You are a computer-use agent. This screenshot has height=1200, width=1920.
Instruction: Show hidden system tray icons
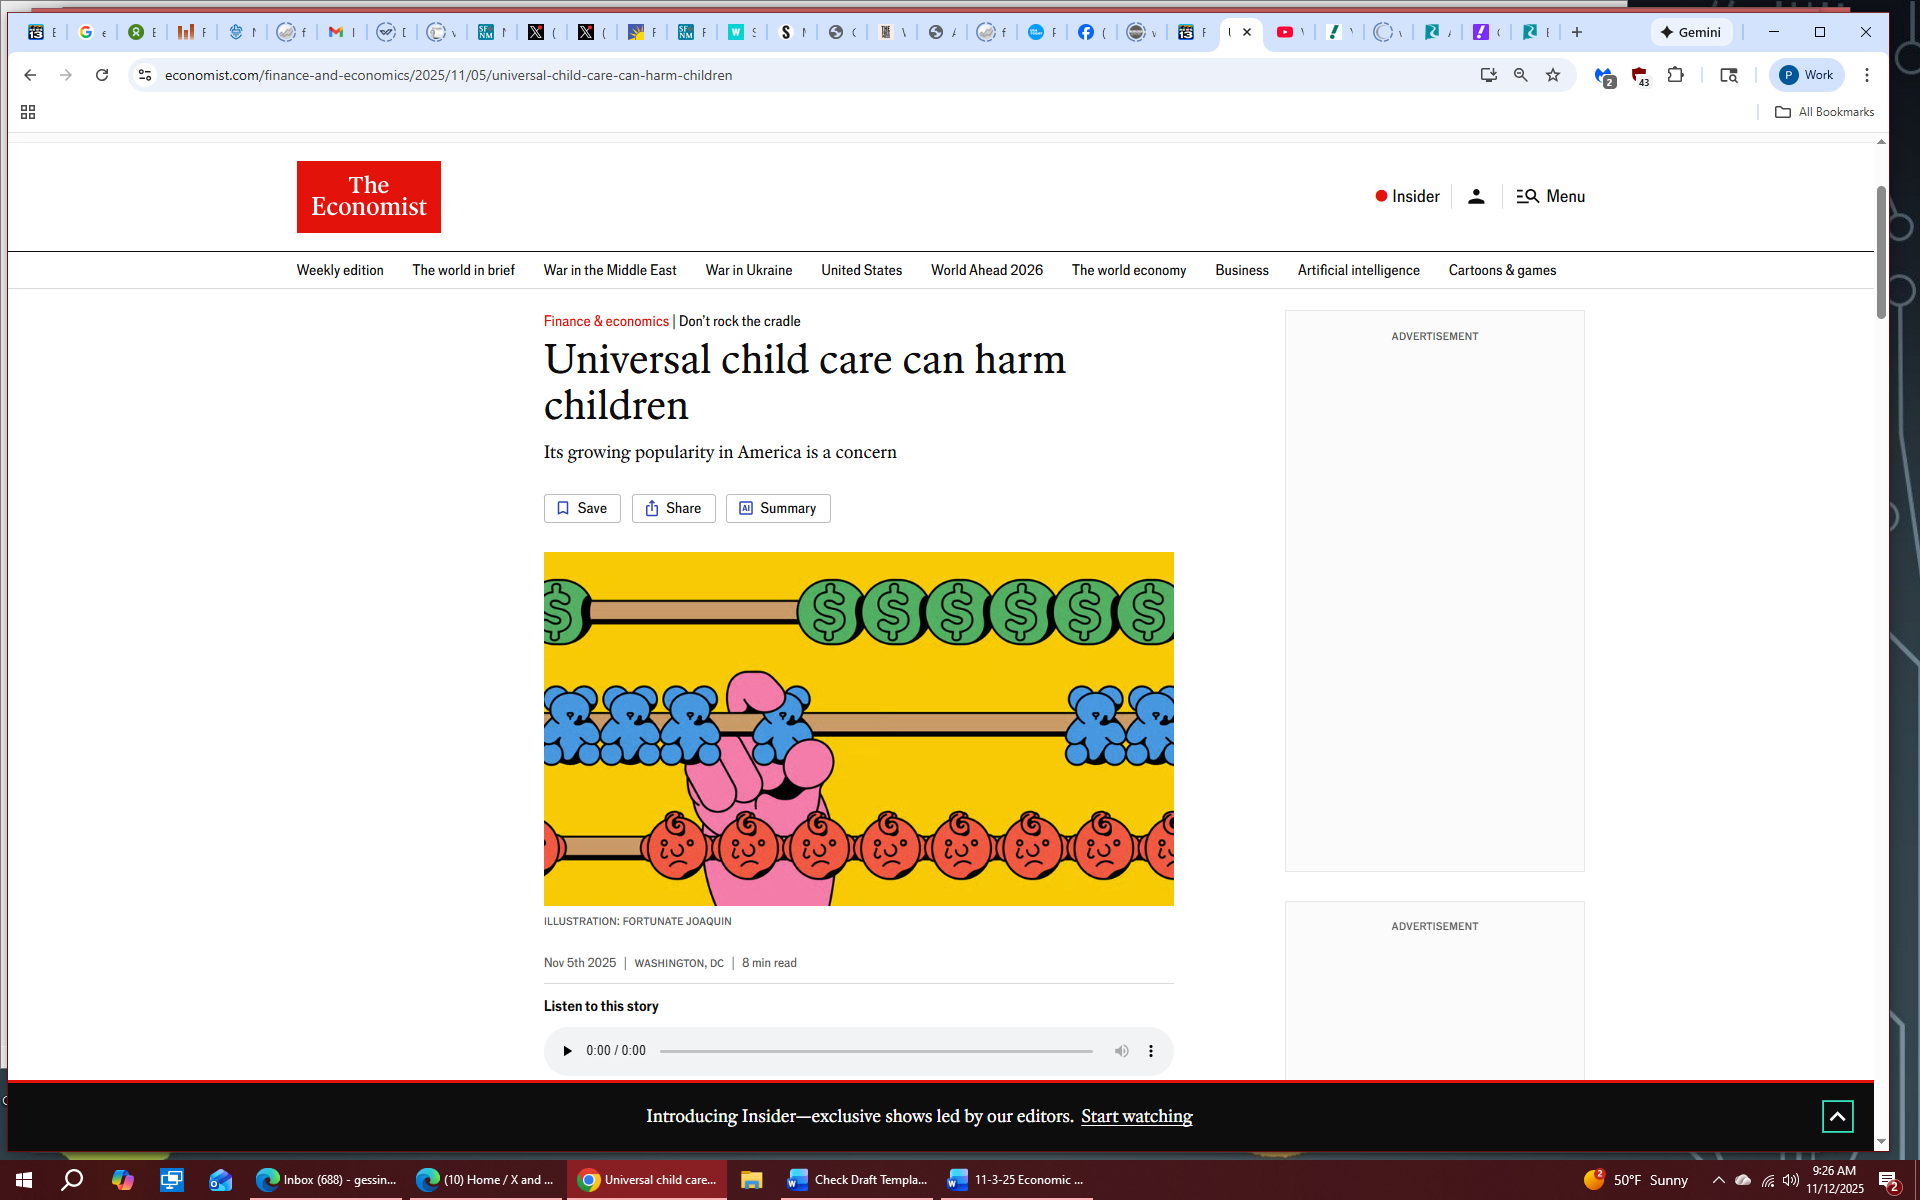click(x=1718, y=1180)
